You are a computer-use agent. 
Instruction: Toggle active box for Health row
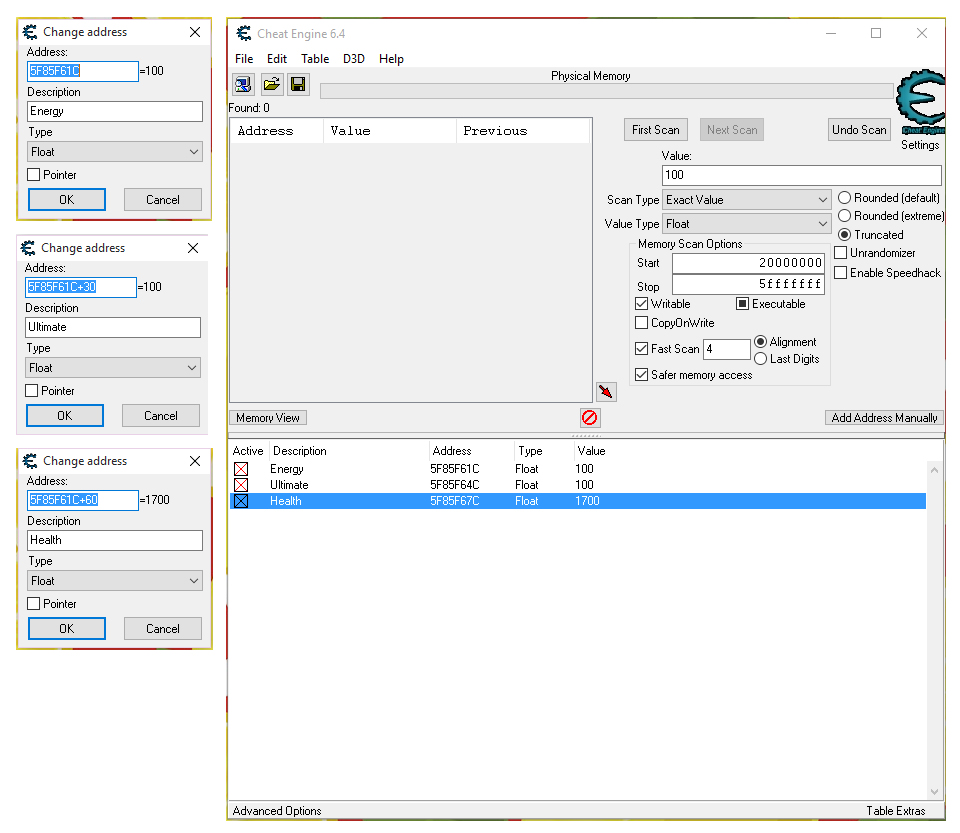pos(241,501)
